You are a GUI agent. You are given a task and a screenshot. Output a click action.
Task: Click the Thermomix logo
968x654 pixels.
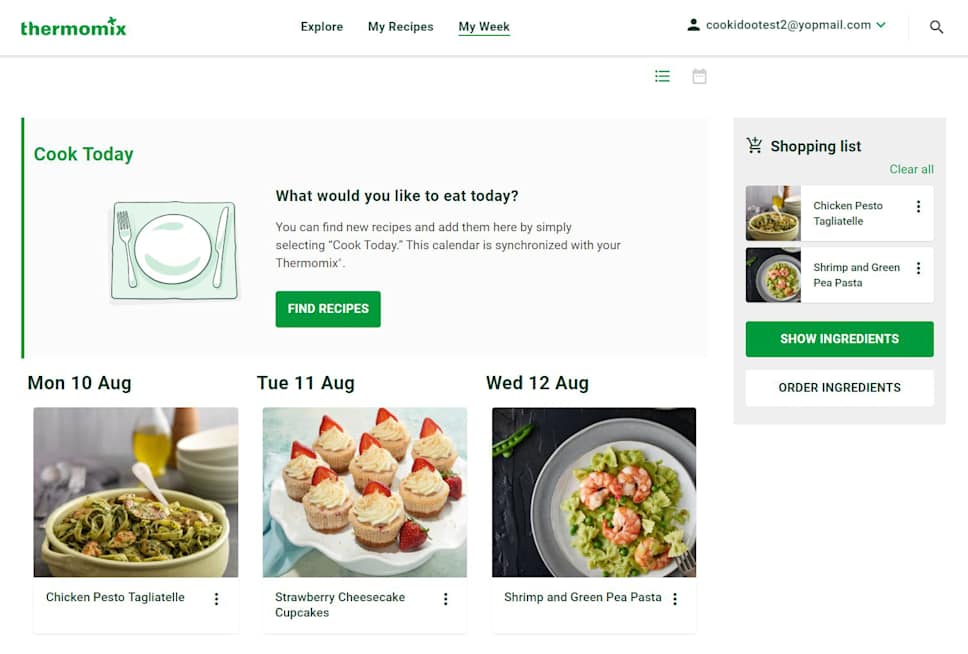[x=73, y=27]
